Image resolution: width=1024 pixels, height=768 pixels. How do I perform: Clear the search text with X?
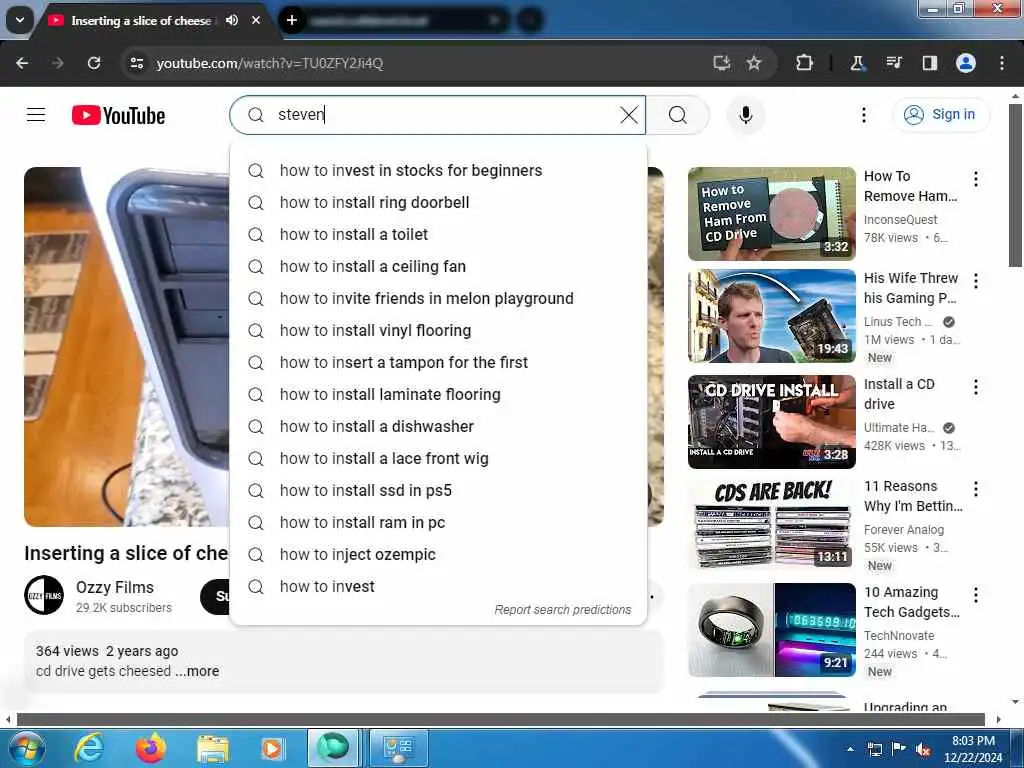pos(629,115)
